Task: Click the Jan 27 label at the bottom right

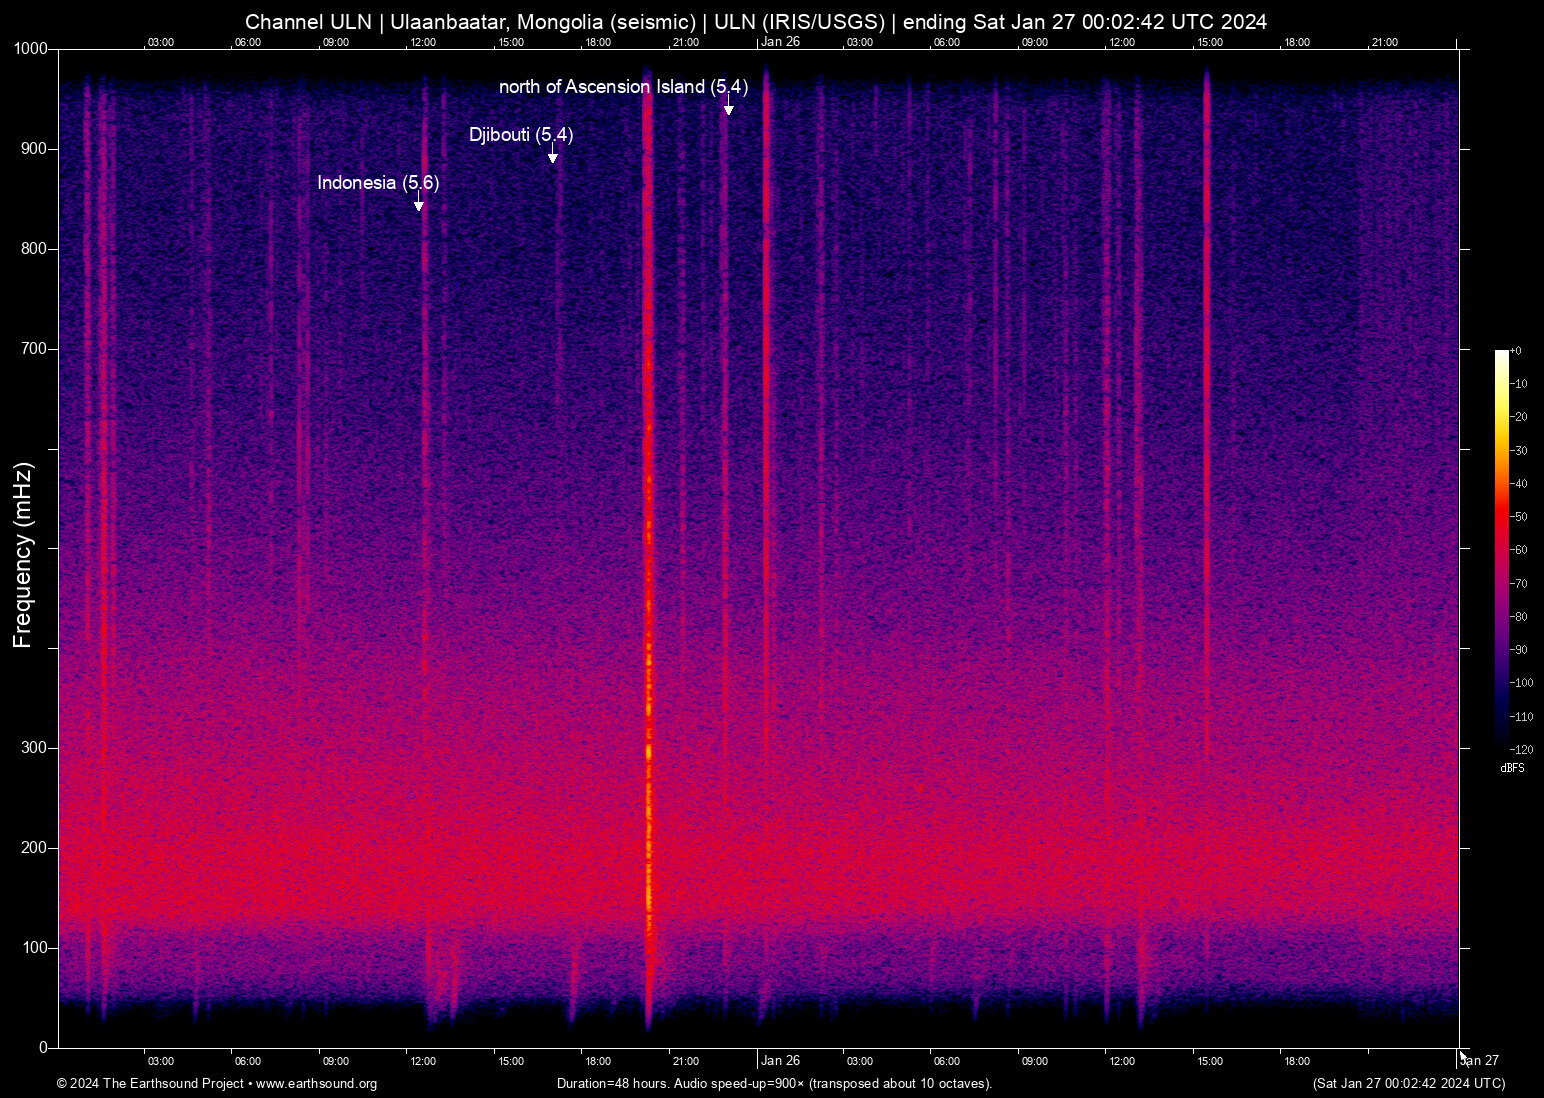Action: click(x=1480, y=1061)
